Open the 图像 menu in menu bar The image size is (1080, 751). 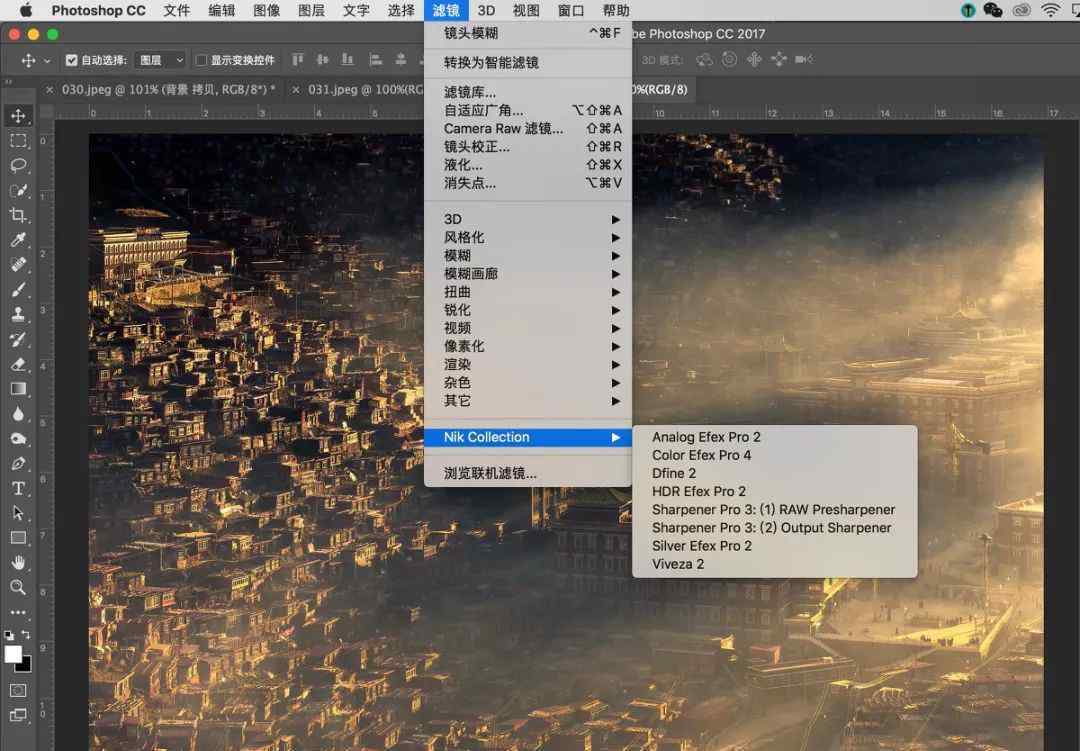coord(267,10)
